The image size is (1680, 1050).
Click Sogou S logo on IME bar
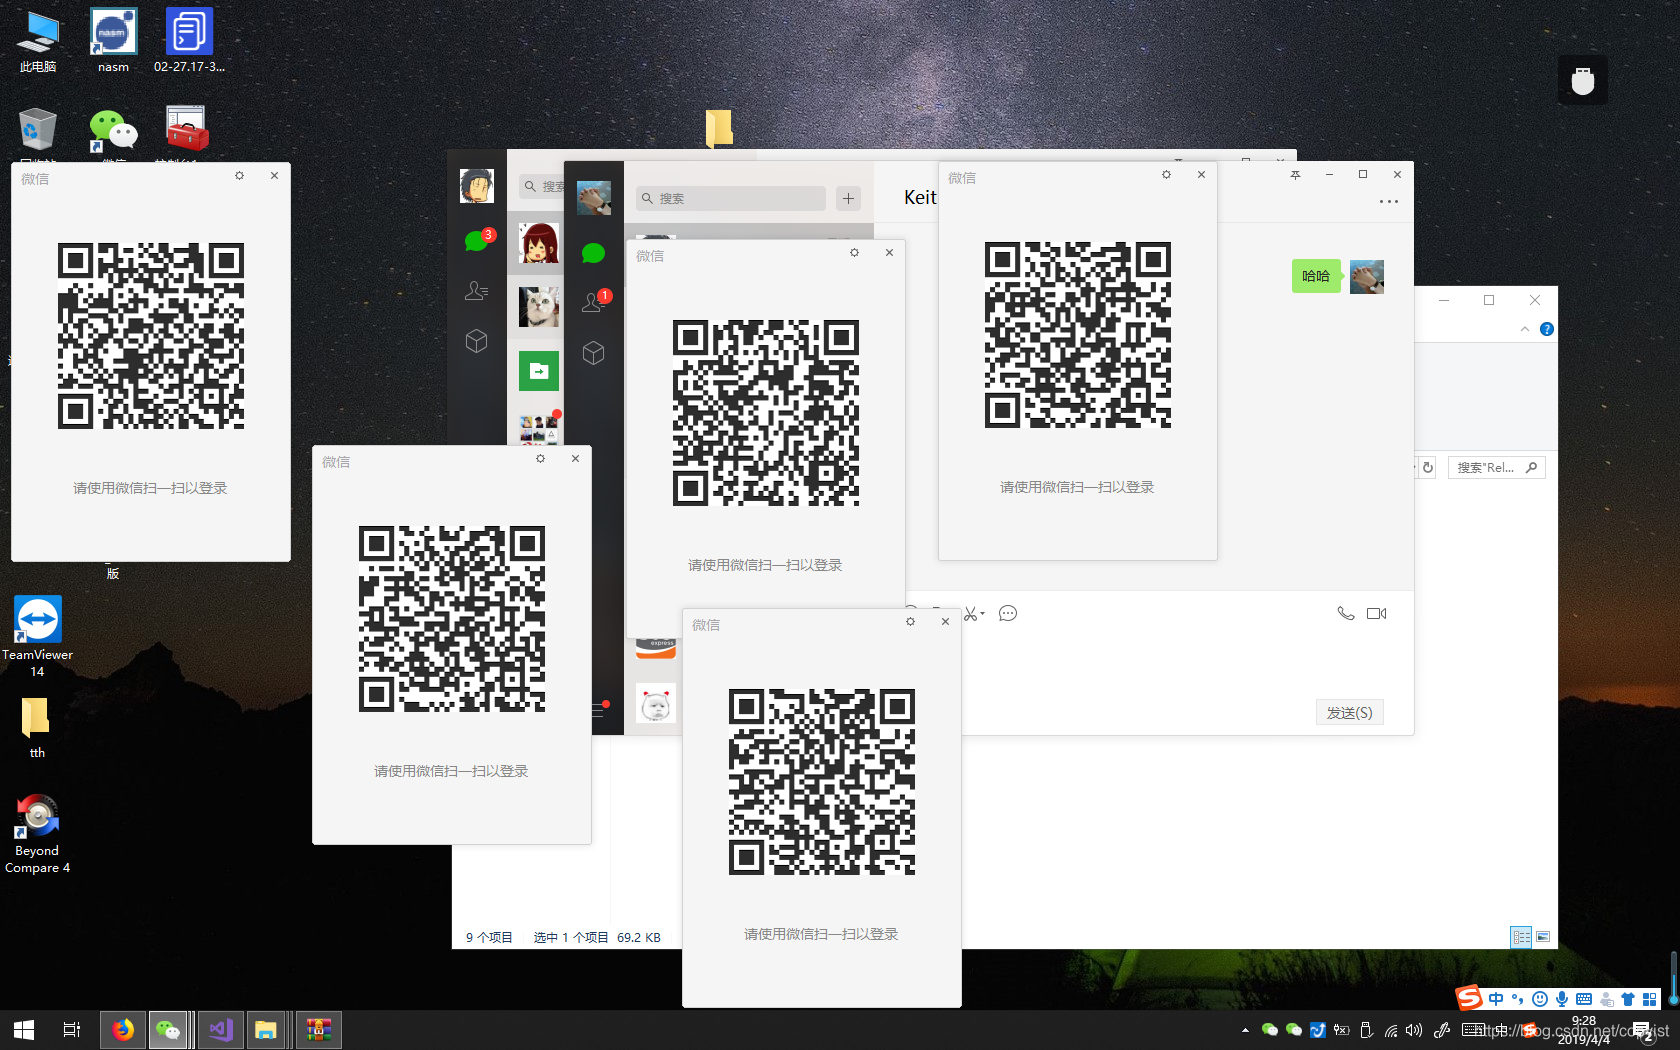[1469, 997]
